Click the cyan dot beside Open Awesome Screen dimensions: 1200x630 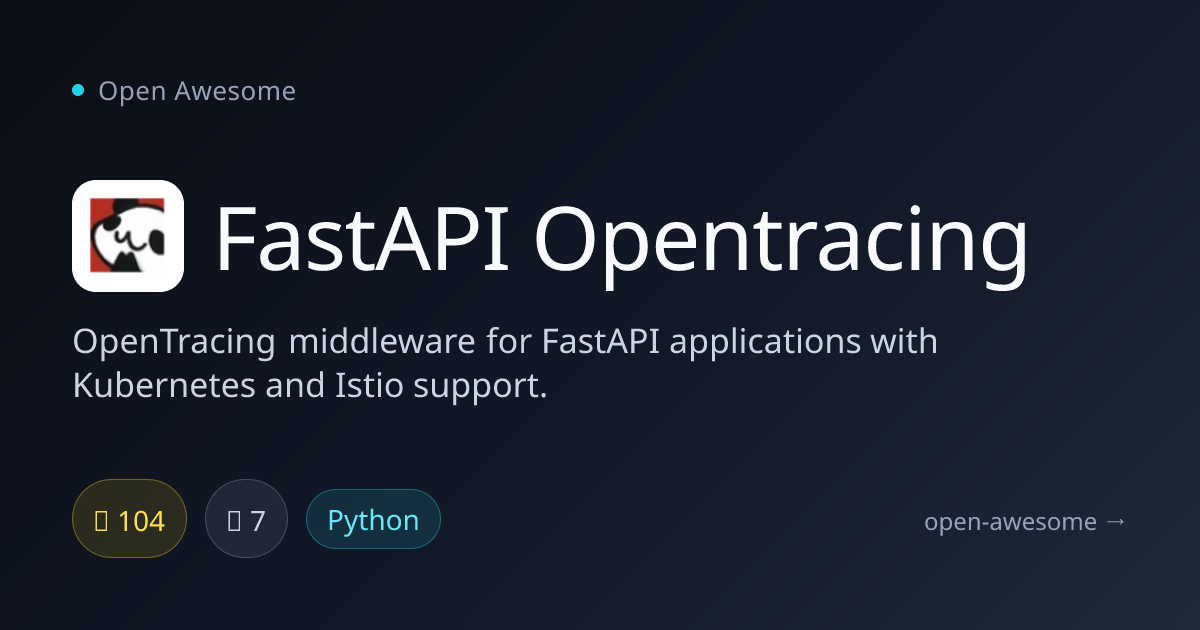pos(78,91)
